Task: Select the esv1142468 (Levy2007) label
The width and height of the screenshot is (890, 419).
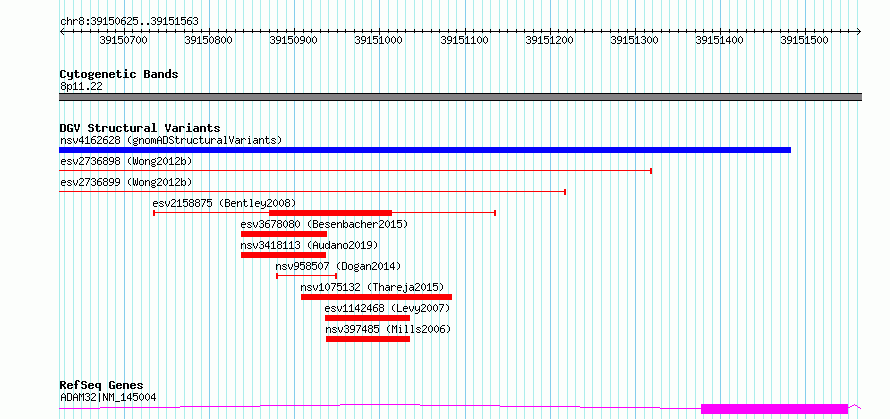Action: (x=387, y=308)
